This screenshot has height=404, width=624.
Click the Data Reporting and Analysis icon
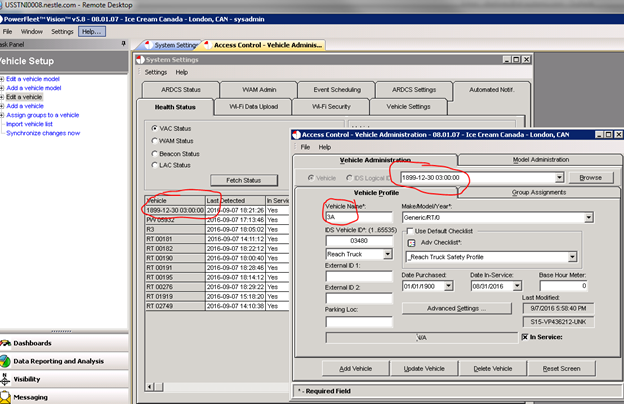click(7, 361)
